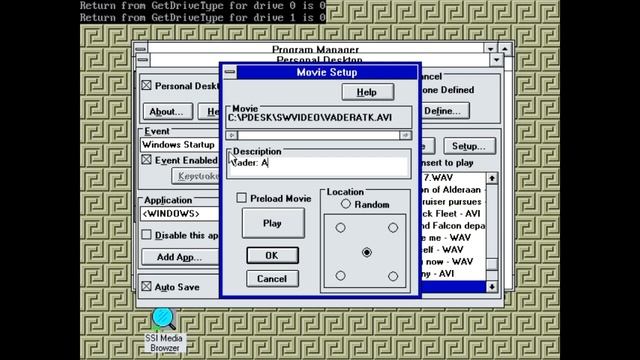Click the About... button in Personal Desktop
640x360 pixels.
click(167, 111)
